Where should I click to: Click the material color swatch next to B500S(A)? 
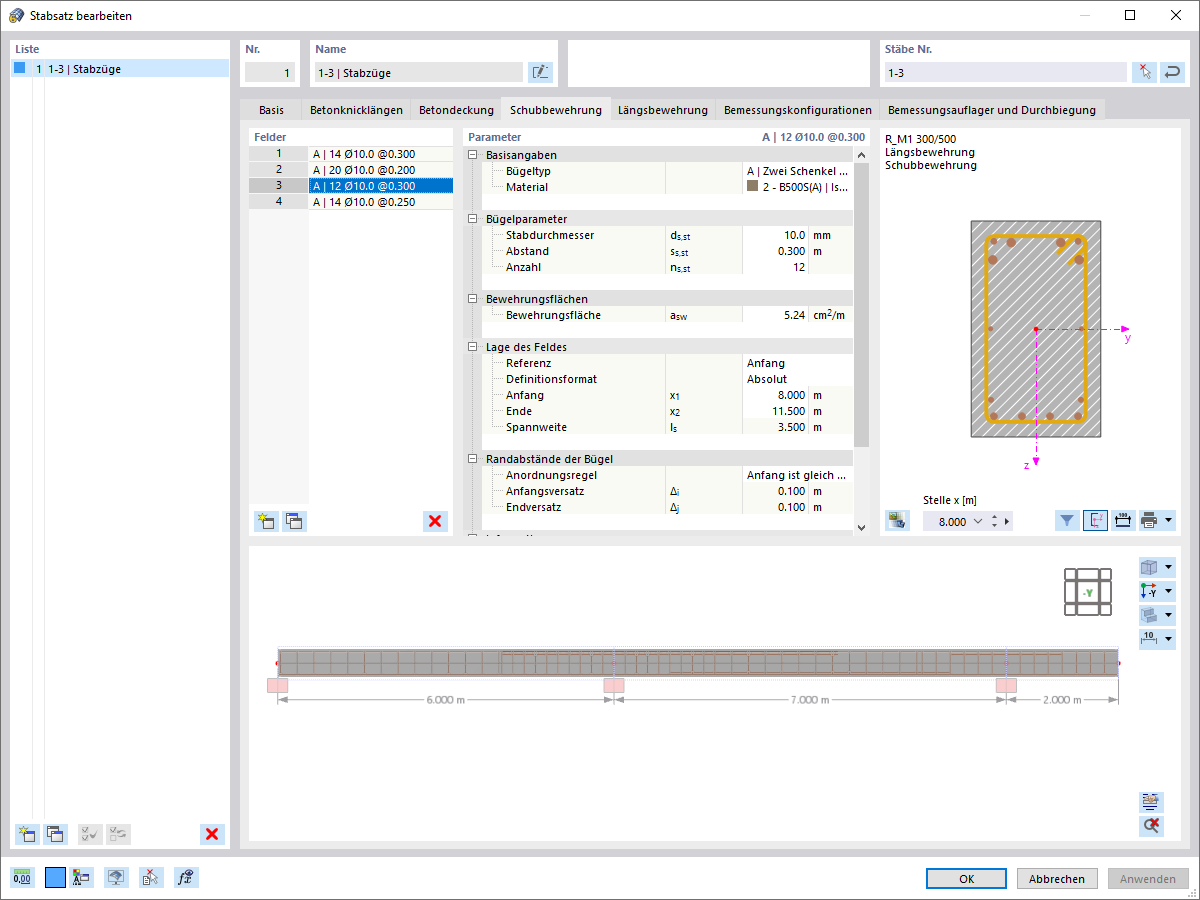click(753, 186)
